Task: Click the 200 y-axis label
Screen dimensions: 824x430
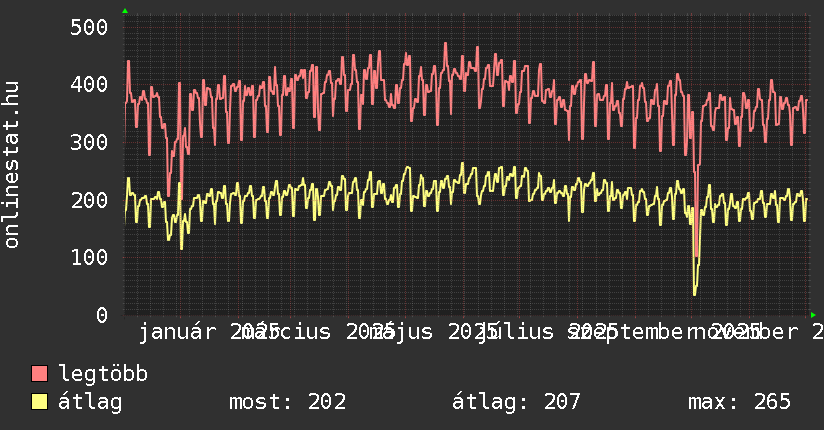Action: (89, 200)
